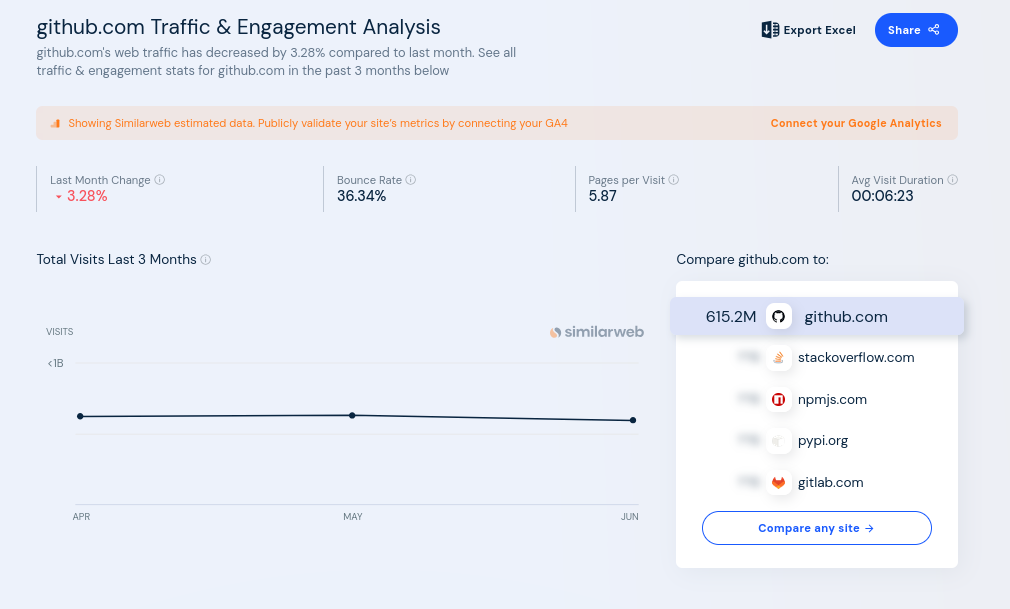Click the orange chart icon in banner
Image resolution: width=1010 pixels, height=609 pixels.
coord(55,123)
